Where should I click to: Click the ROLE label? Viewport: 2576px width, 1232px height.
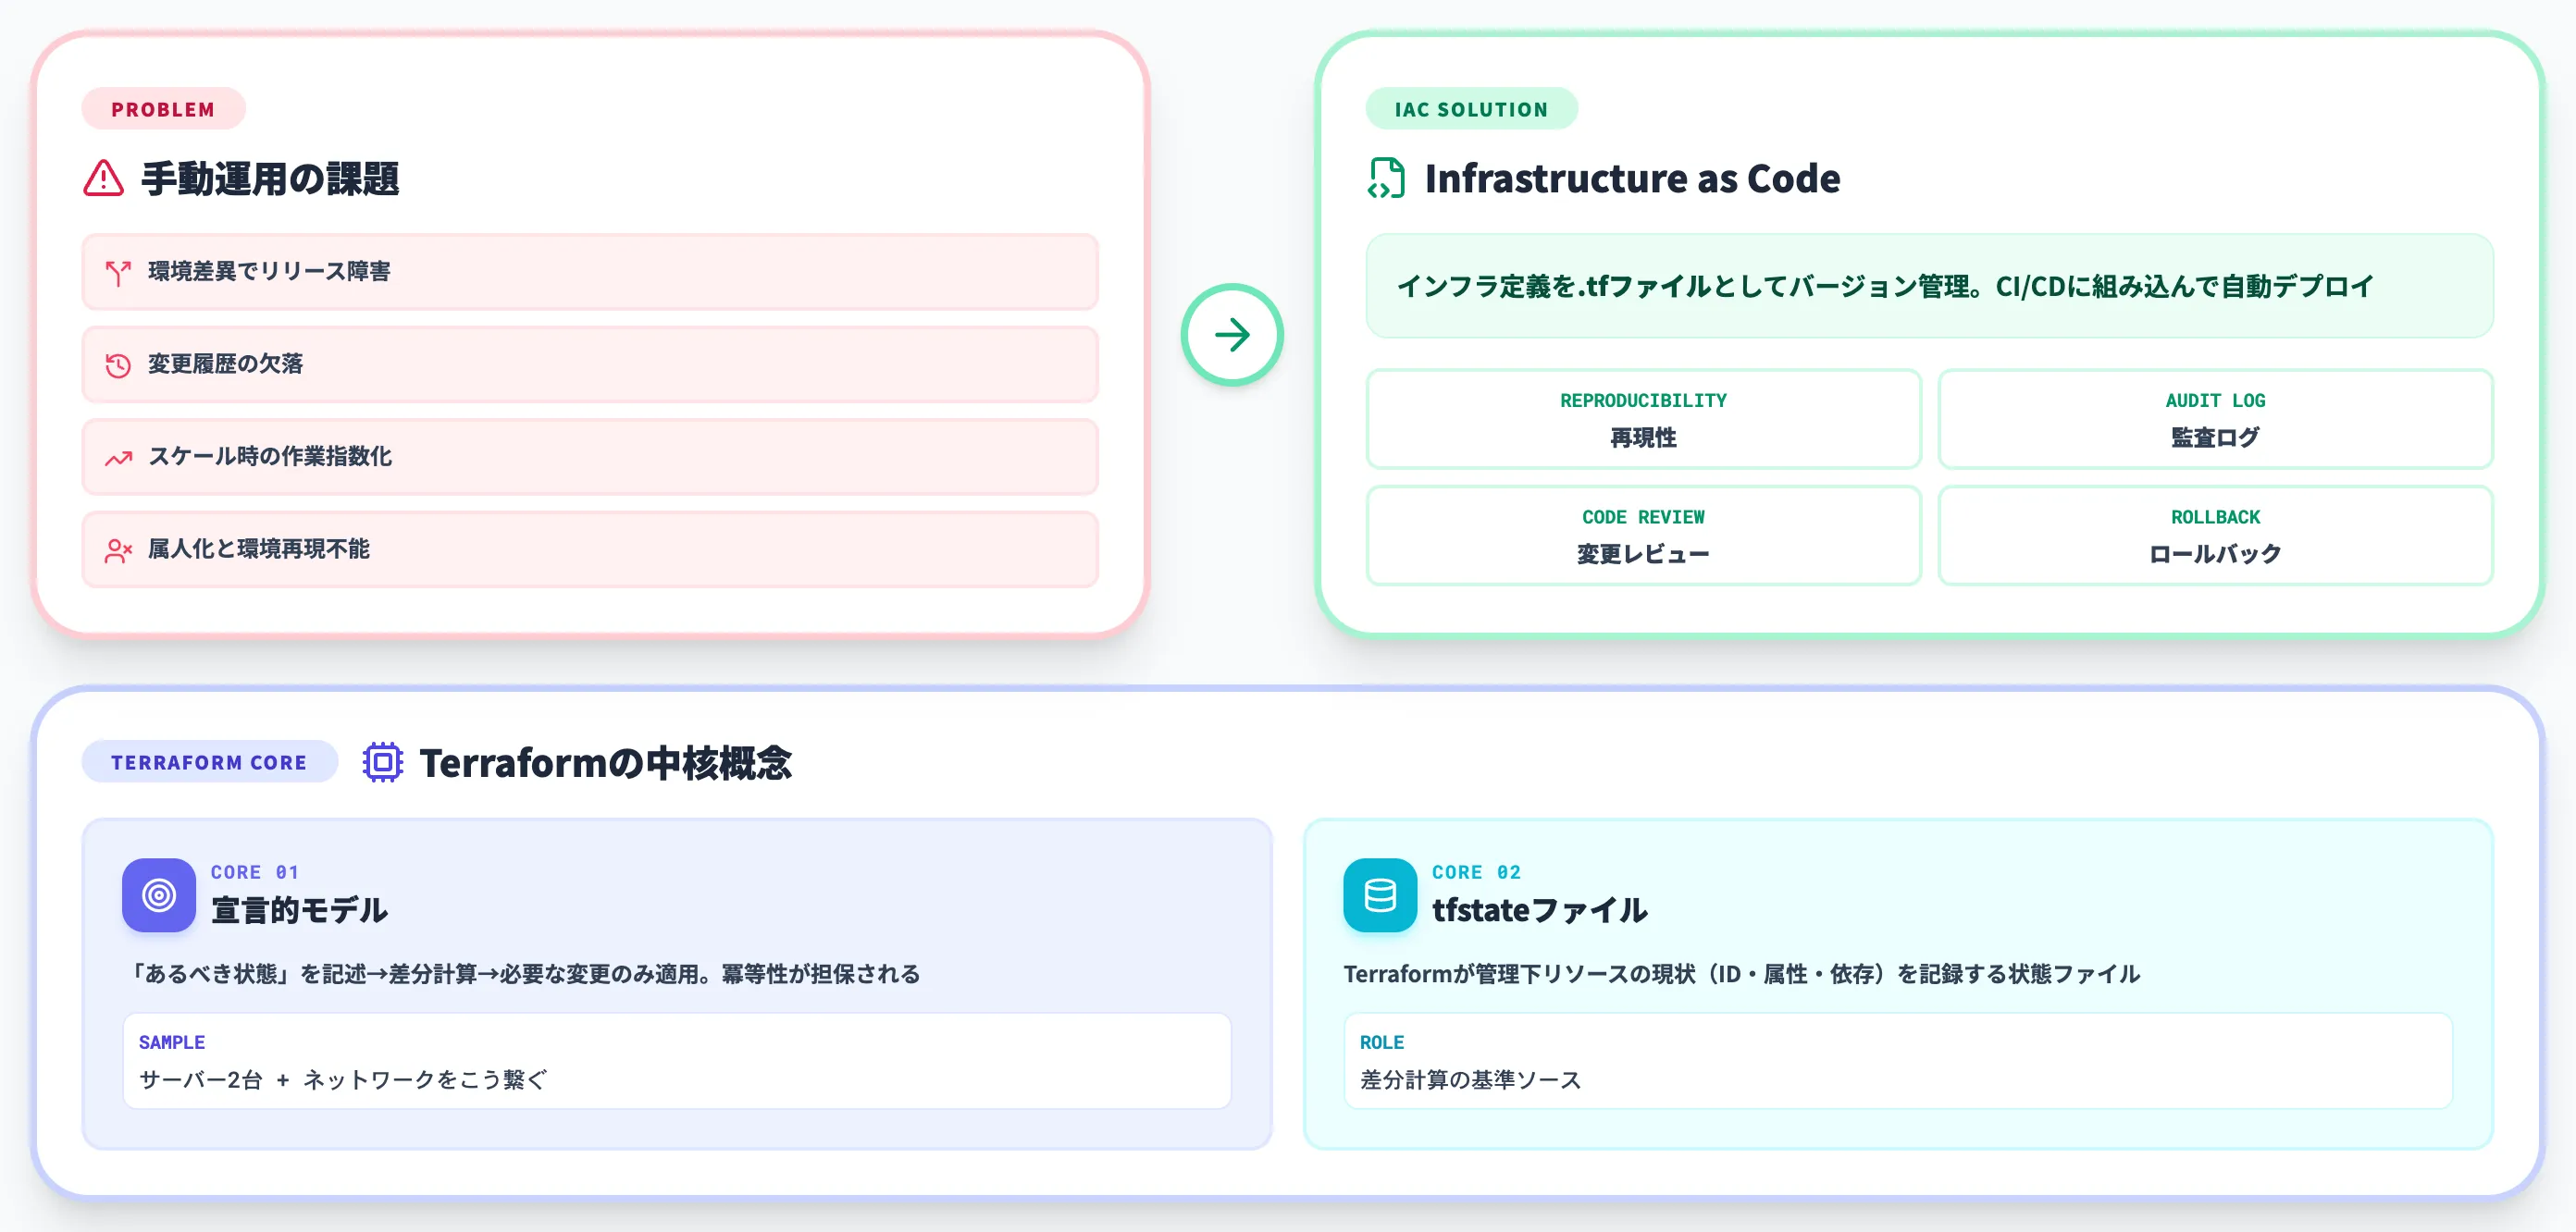coord(1382,1042)
